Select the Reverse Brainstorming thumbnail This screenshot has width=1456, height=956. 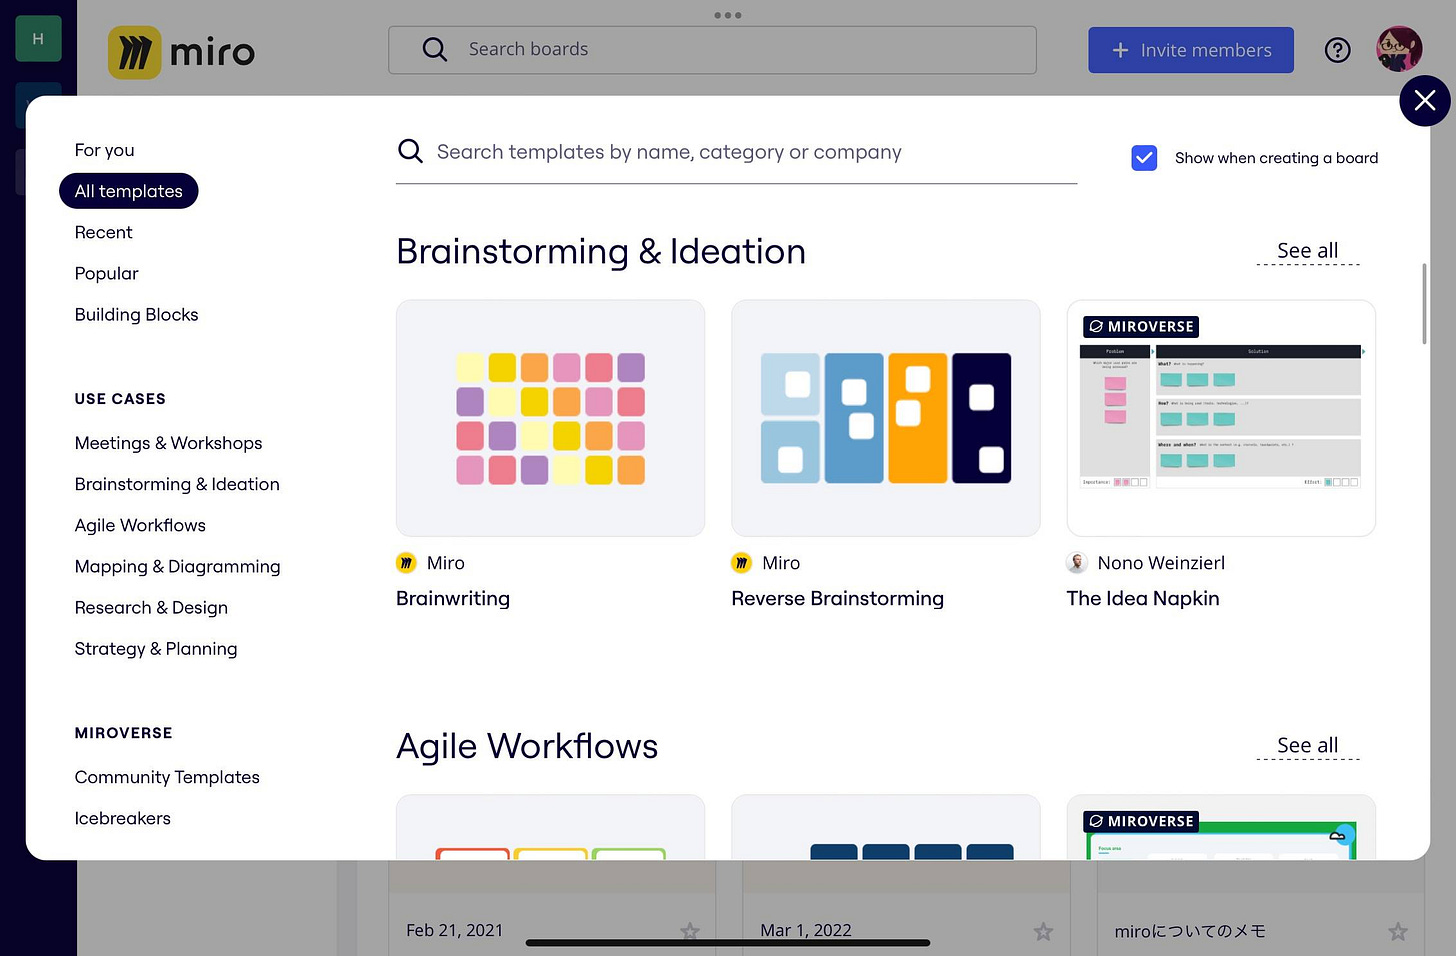tap(885, 418)
